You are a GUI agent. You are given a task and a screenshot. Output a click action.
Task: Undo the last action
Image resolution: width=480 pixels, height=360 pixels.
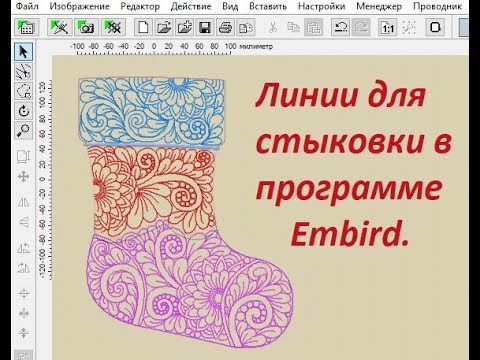[x=340, y=27]
